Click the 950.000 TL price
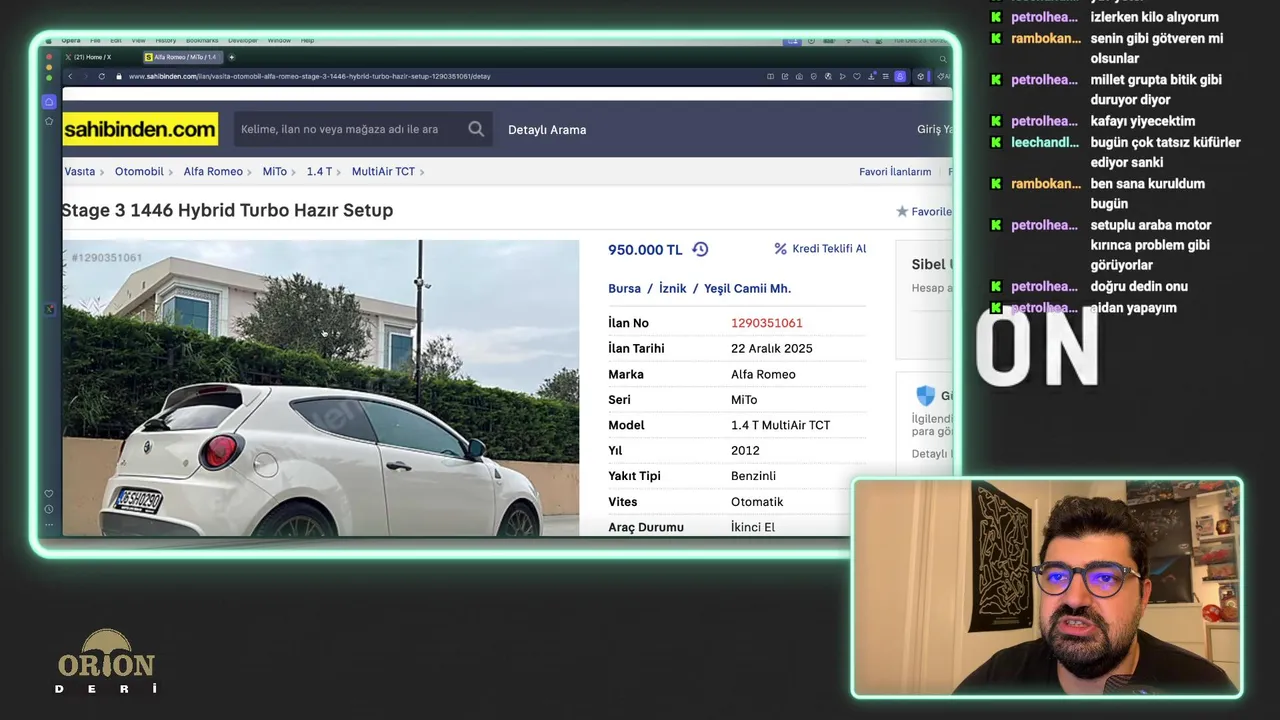The width and height of the screenshot is (1280, 720). (645, 250)
